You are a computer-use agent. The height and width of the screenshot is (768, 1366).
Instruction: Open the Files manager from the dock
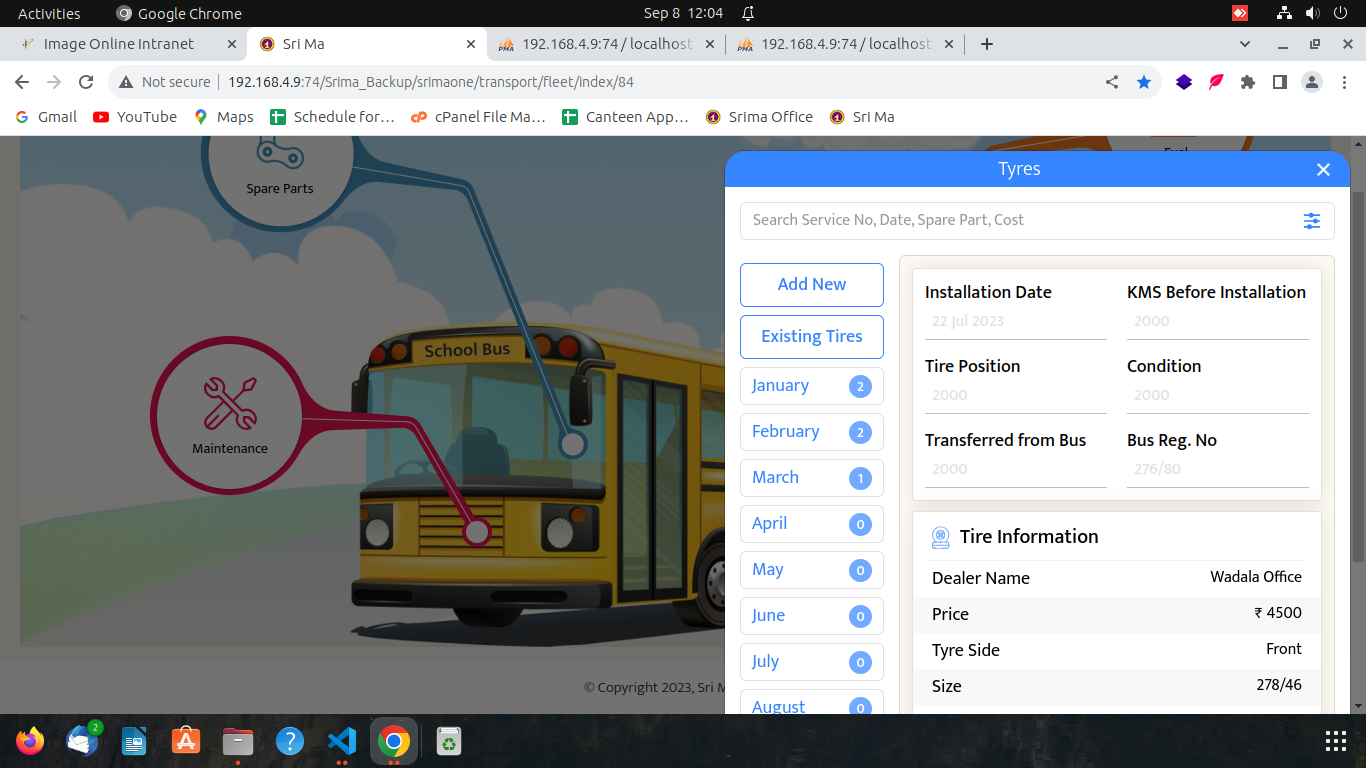238,741
